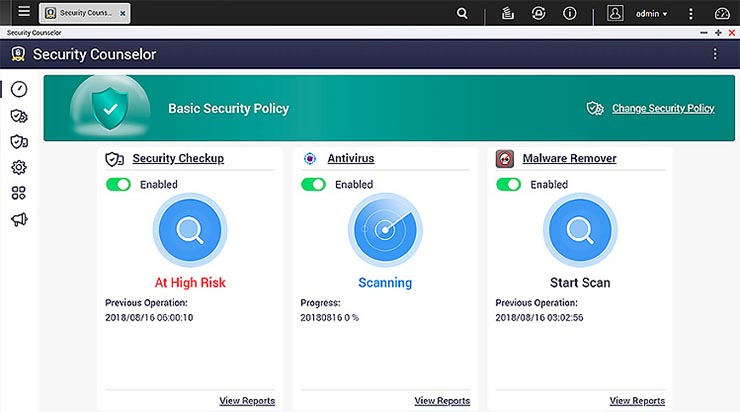This screenshot has height=412, width=740.
Task: Toggle the Malware Remover Enabled switch
Action: point(508,185)
